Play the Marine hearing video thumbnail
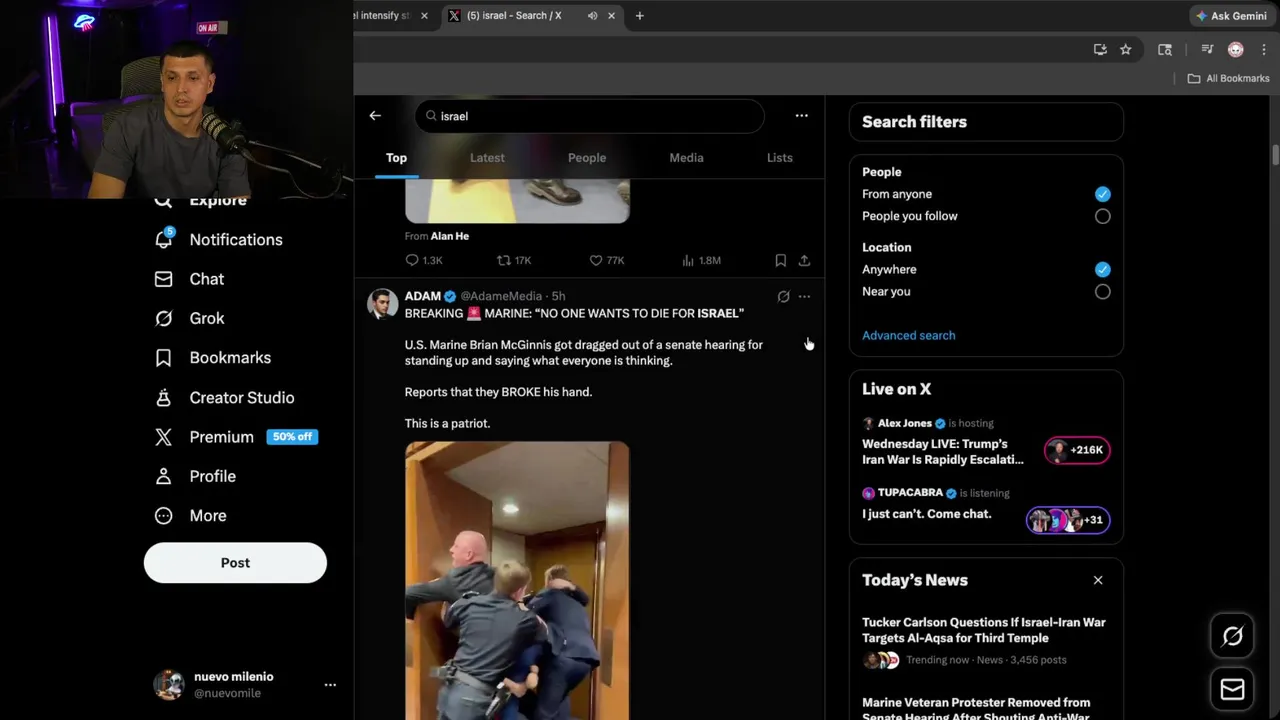The image size is (1280, 720). click(517, 580)
